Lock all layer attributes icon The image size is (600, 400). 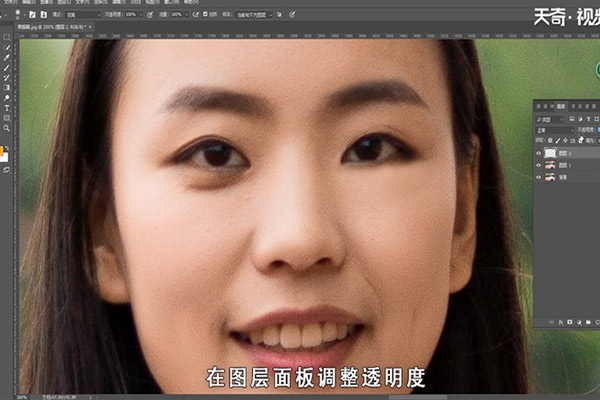(x=581, y=141)
